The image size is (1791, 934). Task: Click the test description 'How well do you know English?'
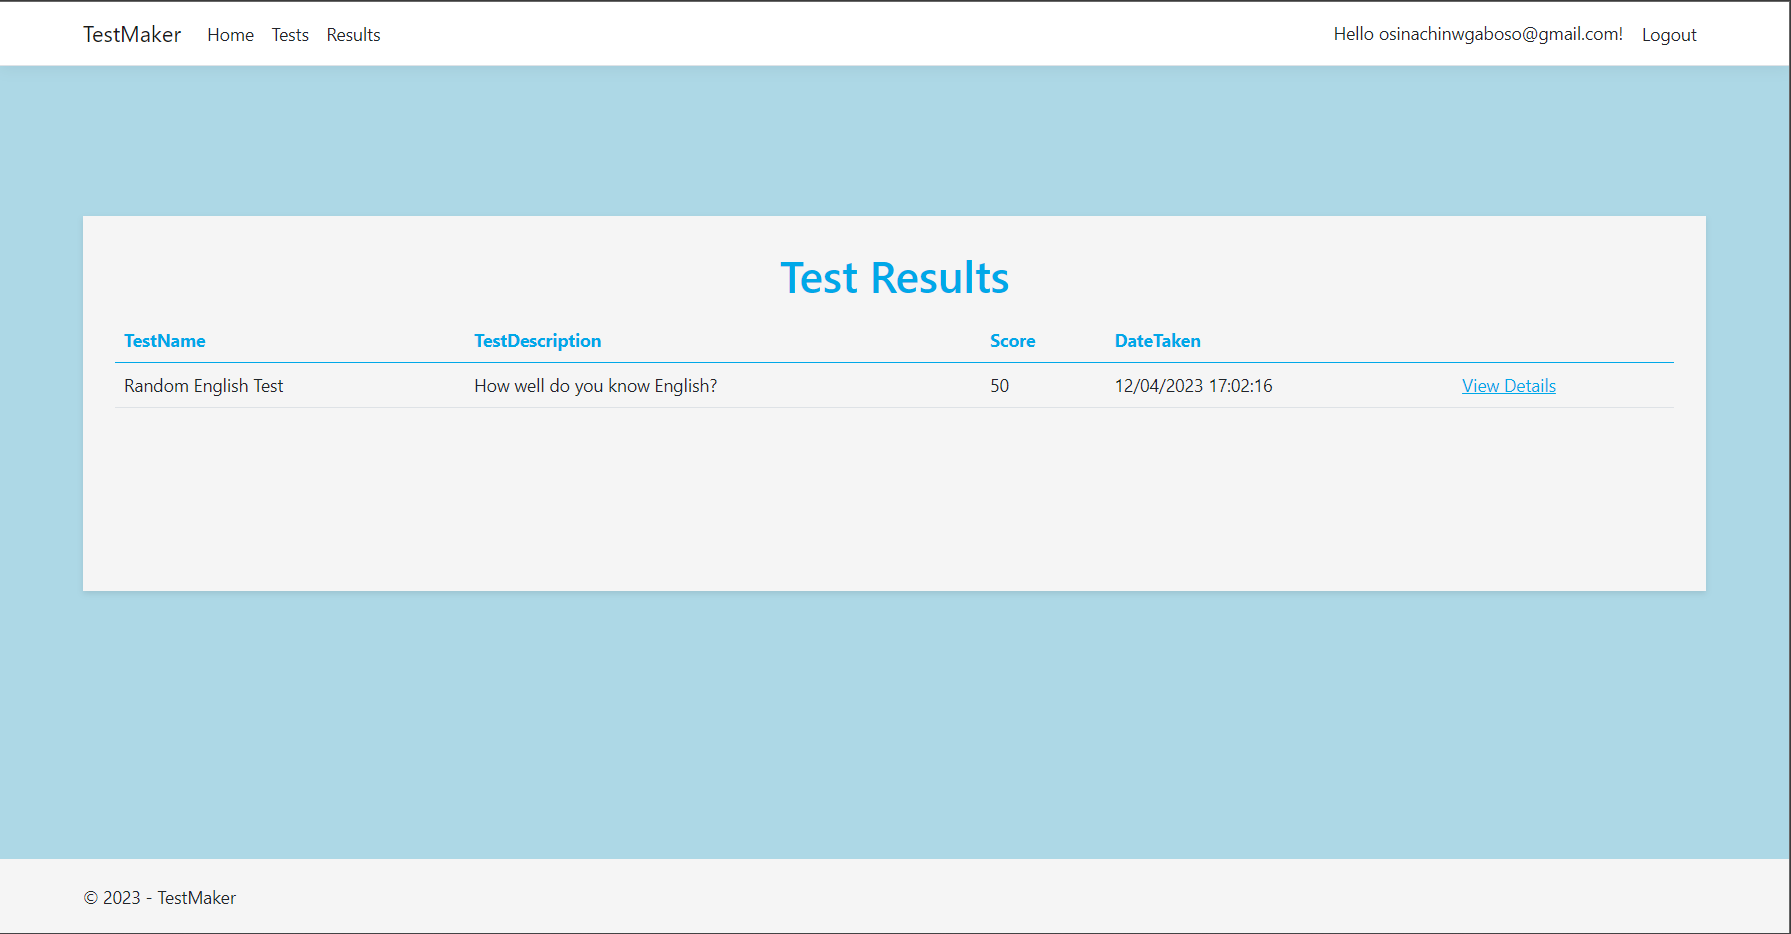[595, 385]
